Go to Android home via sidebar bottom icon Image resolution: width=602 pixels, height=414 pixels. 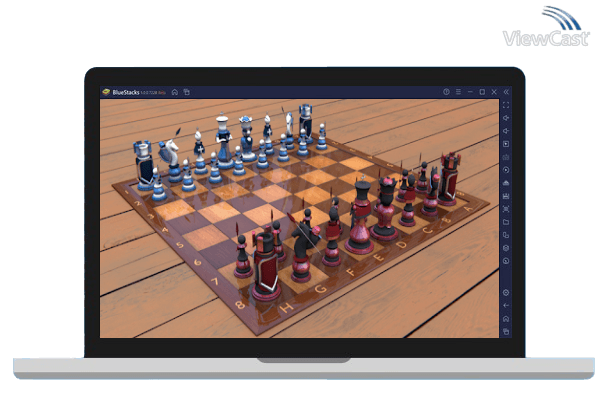click(506, 319)
